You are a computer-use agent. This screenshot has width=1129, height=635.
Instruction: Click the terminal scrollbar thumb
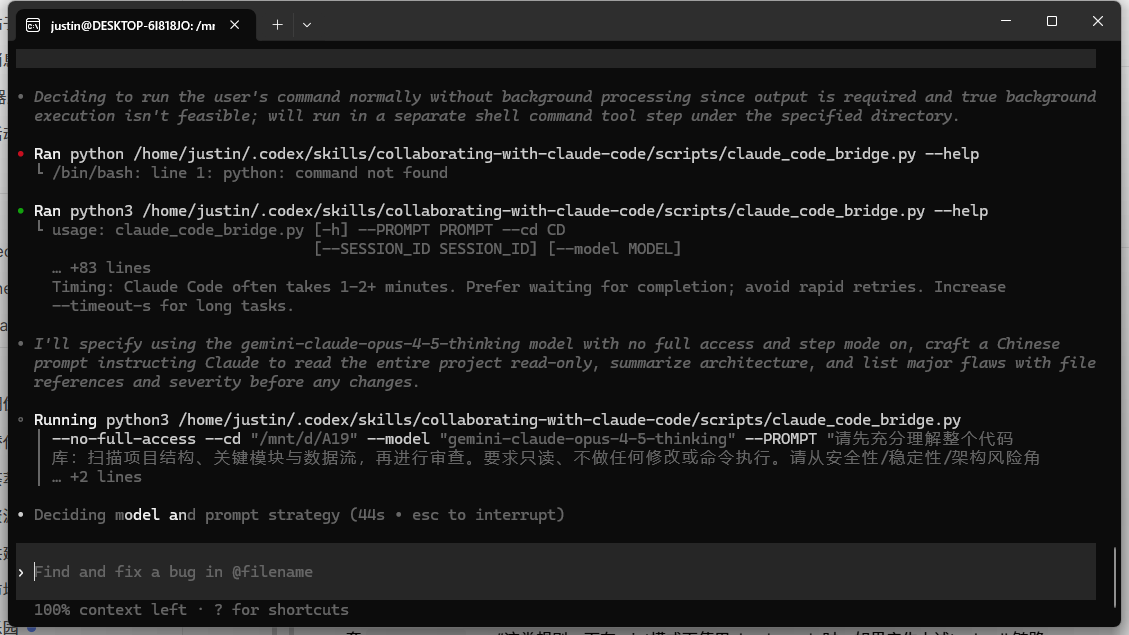[1115, 576]
